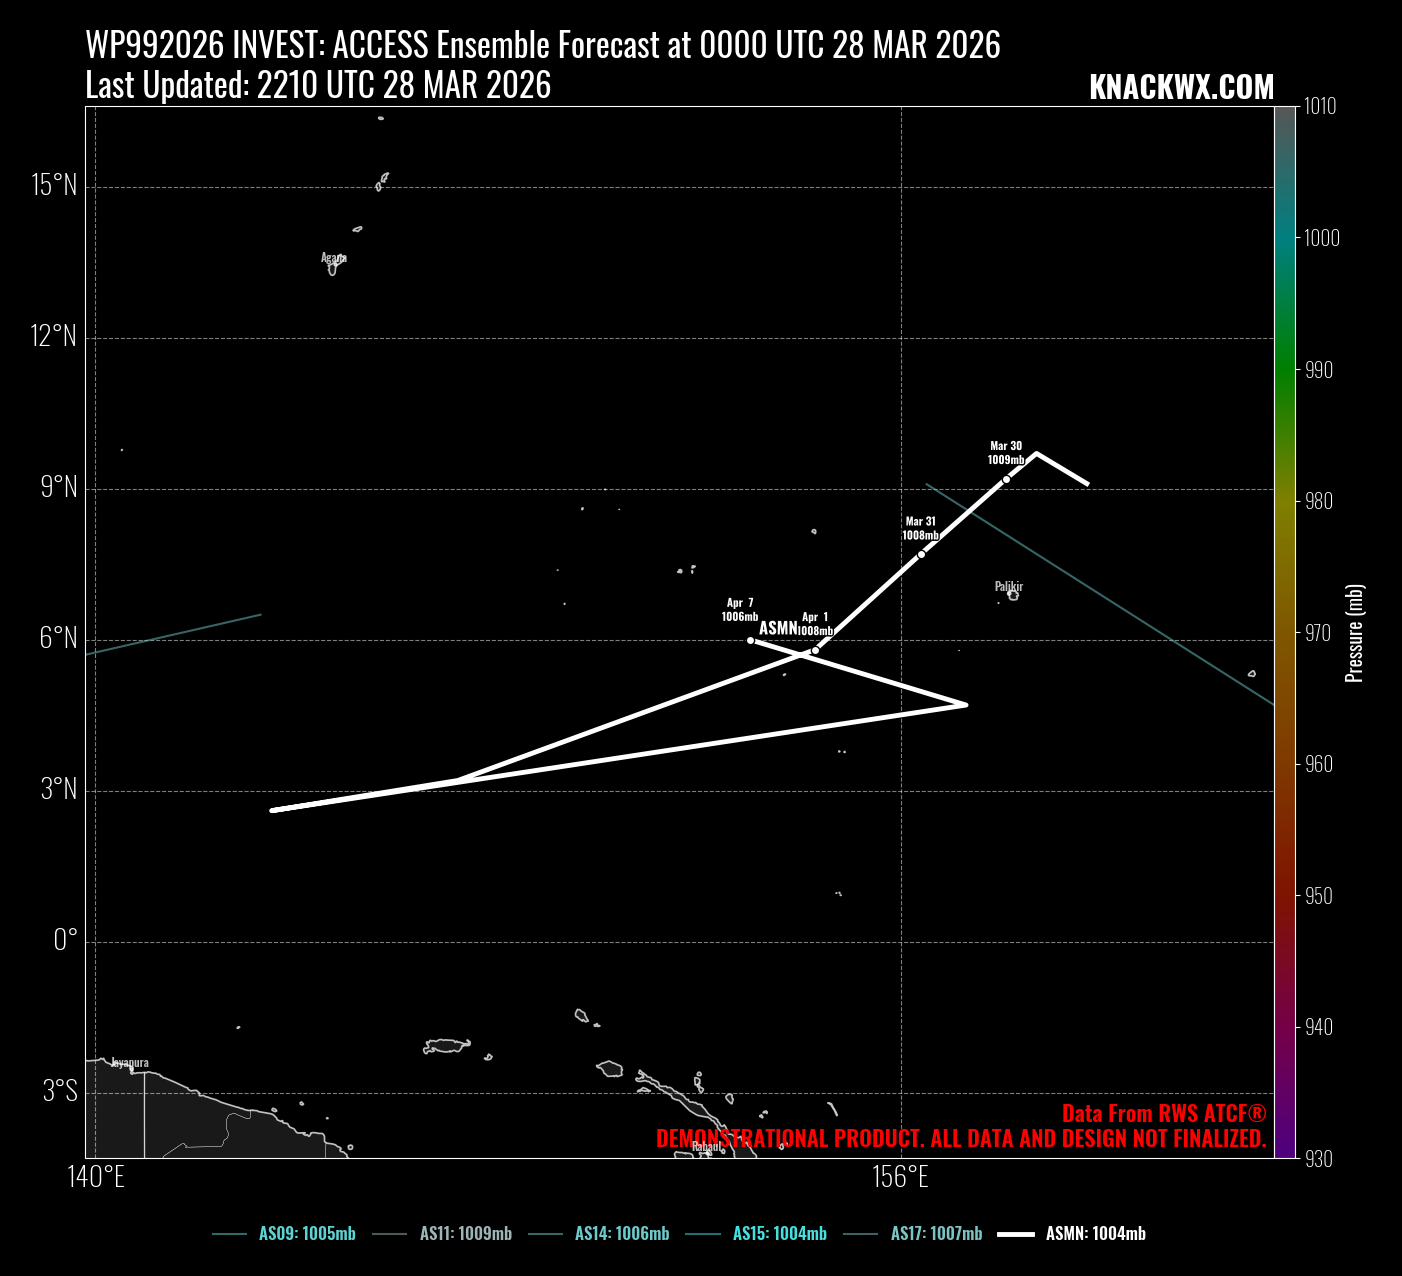The height and width of the screenshot is (1276, 1402).
Task: Click the white ASMN legend line sample
Action: (1015, 1234)
